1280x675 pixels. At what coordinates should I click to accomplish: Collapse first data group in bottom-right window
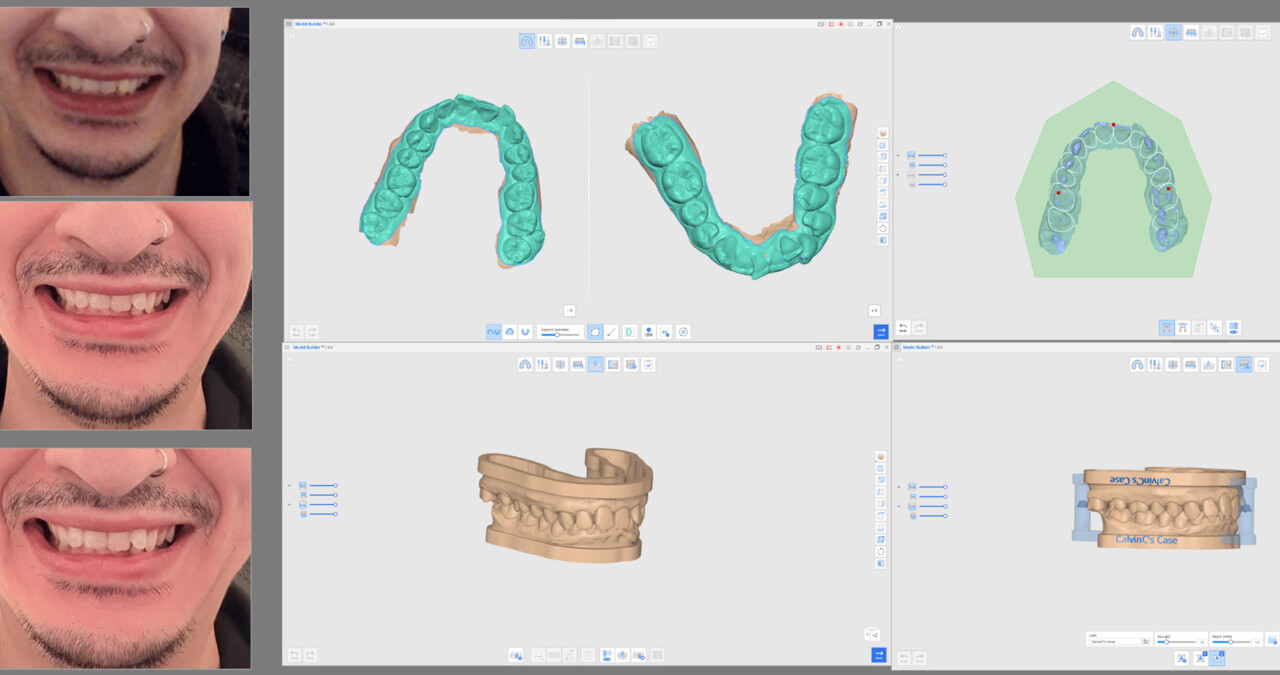pyautogui.click(x=898, y=486)
